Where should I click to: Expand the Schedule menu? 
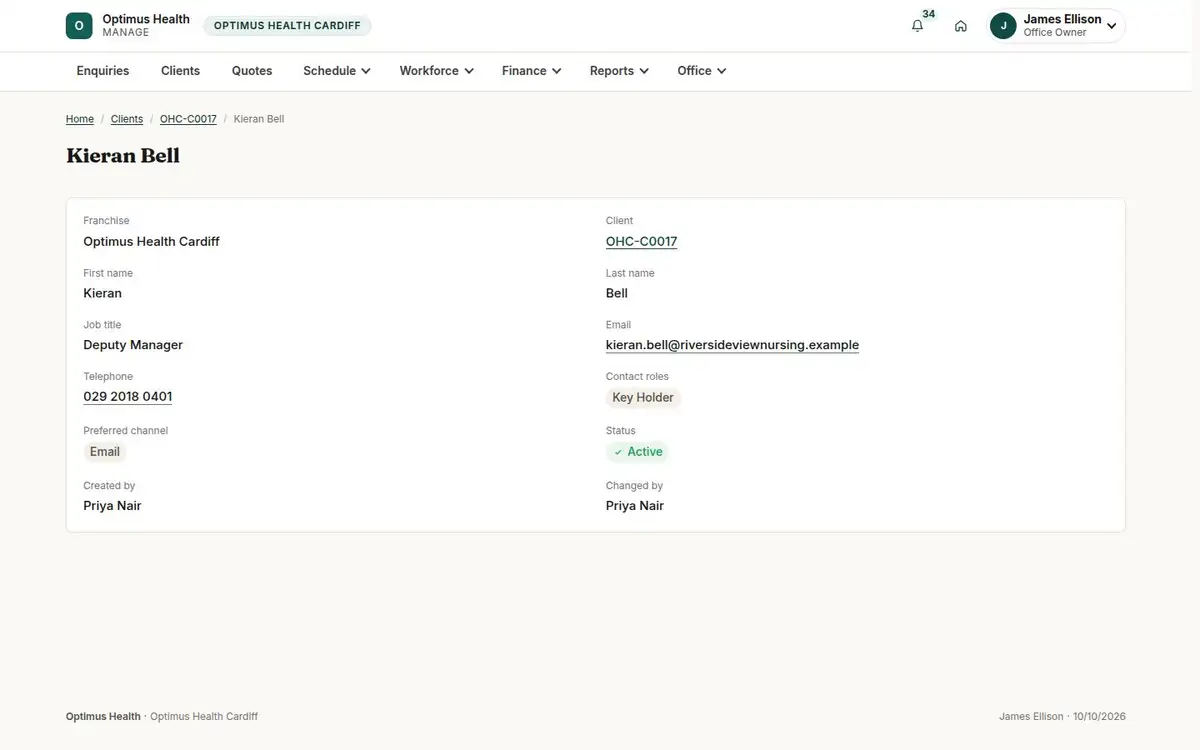pos(337,71)
